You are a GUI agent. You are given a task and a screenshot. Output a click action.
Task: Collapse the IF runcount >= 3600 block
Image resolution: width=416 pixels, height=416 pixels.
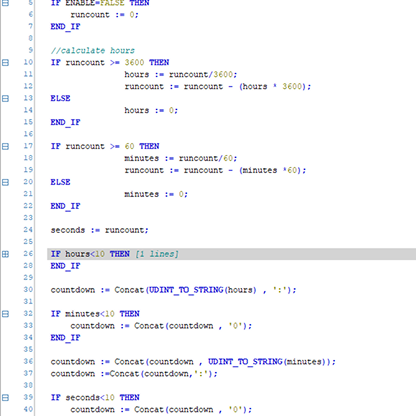pos(5,62)
